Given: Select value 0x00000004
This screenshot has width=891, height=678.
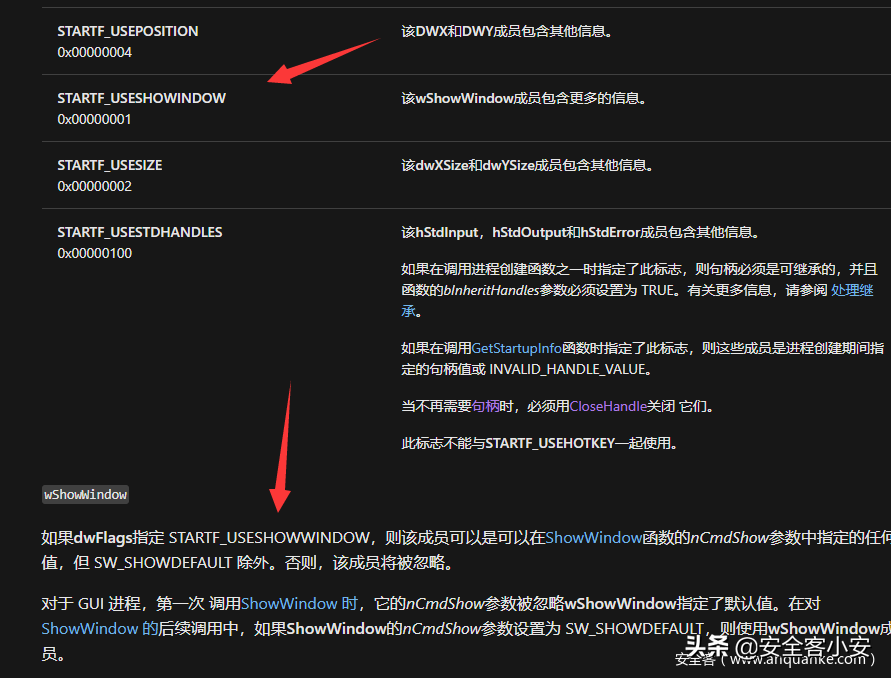Looking at the screenshot, I should [94, 52].
